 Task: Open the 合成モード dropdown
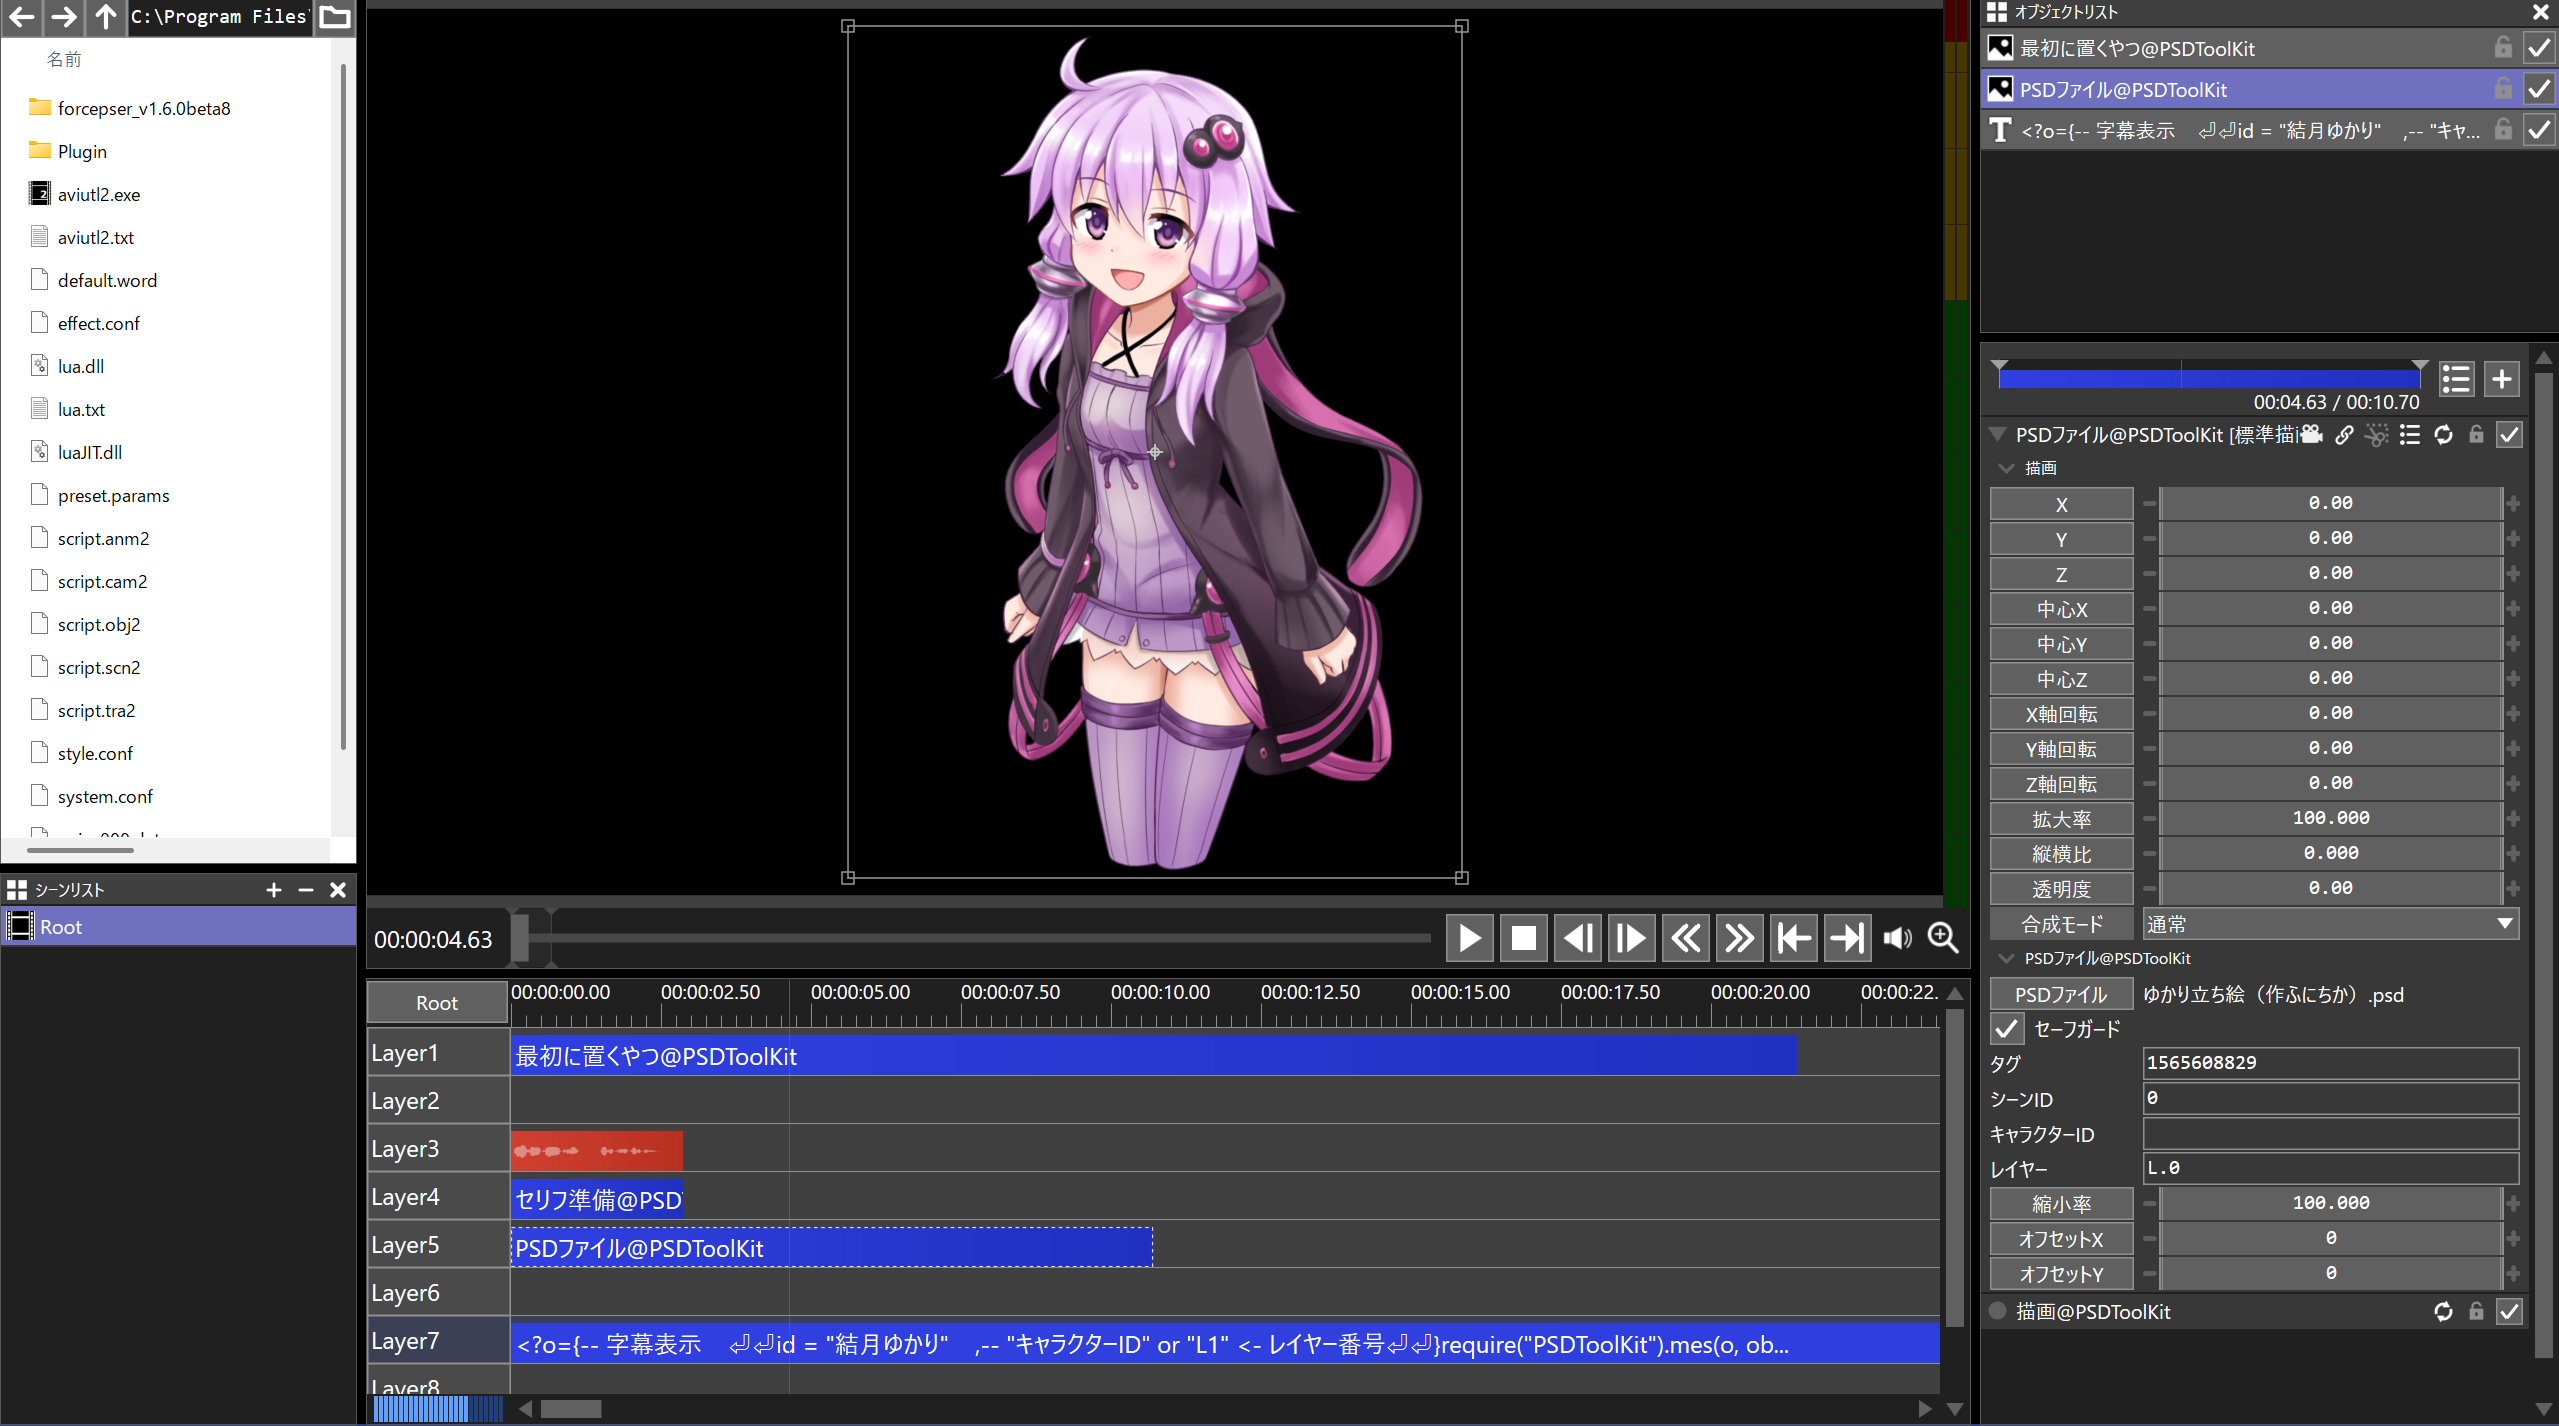coord(2330,924)
